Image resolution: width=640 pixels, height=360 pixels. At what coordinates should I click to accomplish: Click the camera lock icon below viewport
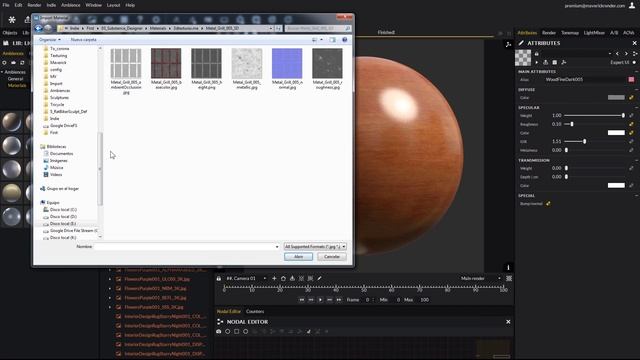[219, 278]
